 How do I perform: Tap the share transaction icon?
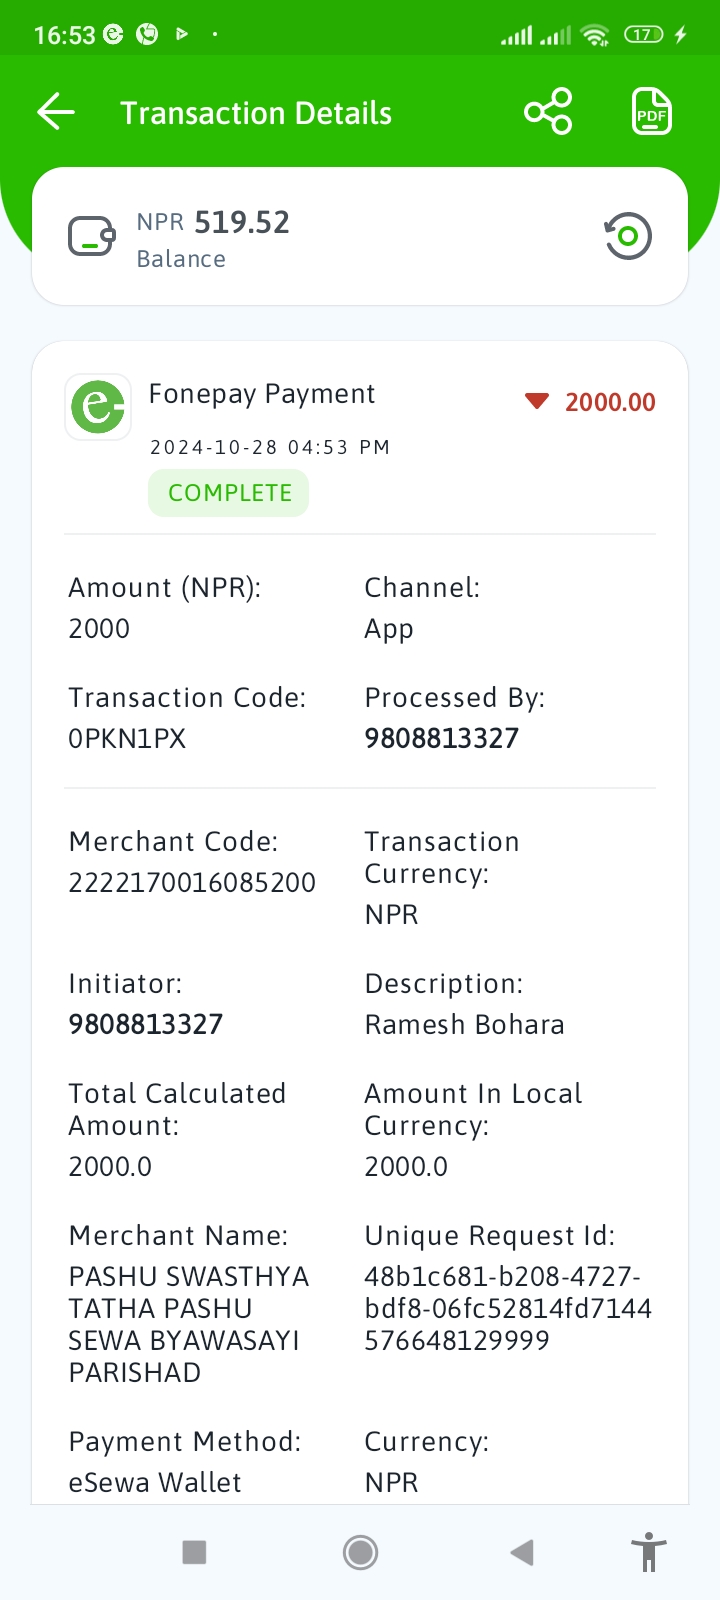548,112
